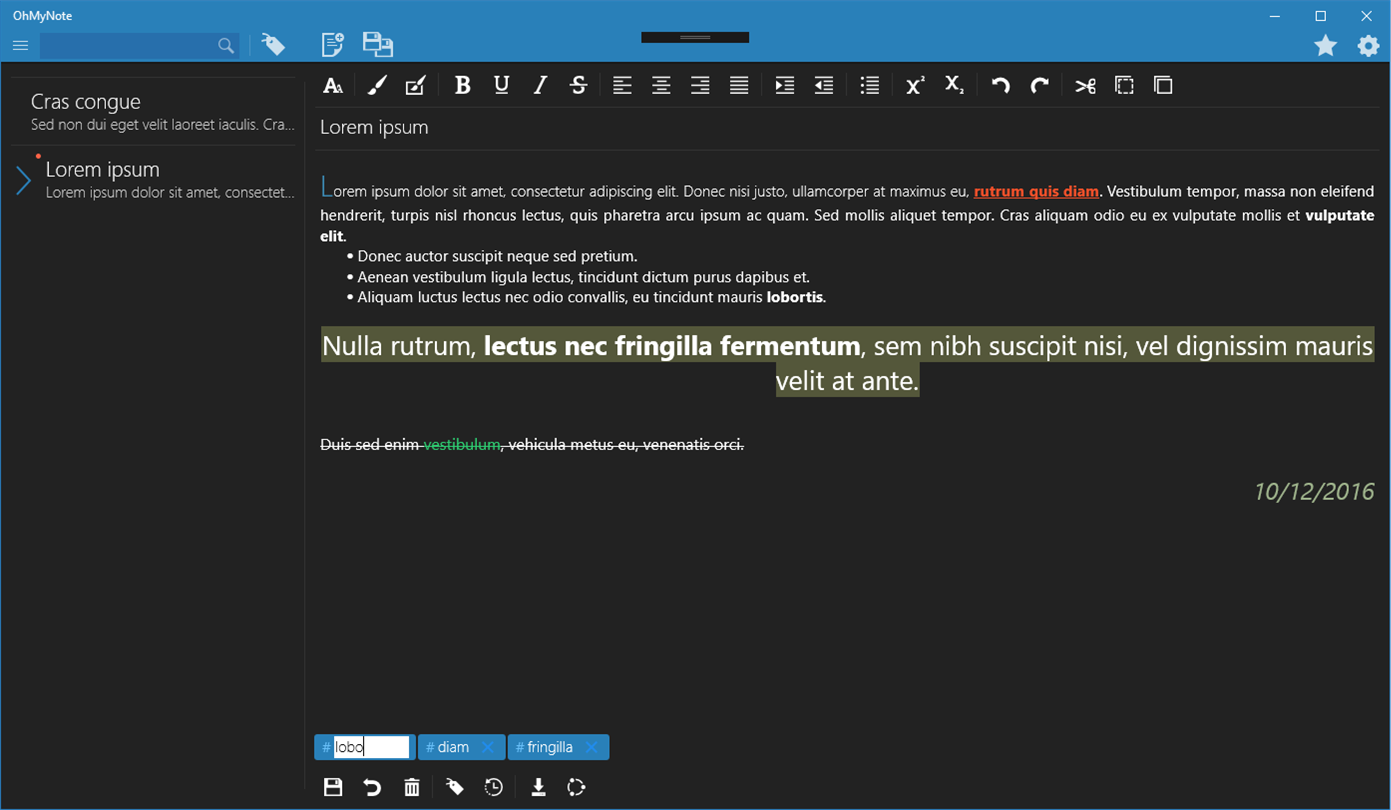The image size is (1391, 810).
Task: Revert changes with bottom undo arrow
Action: pos(372,787)
